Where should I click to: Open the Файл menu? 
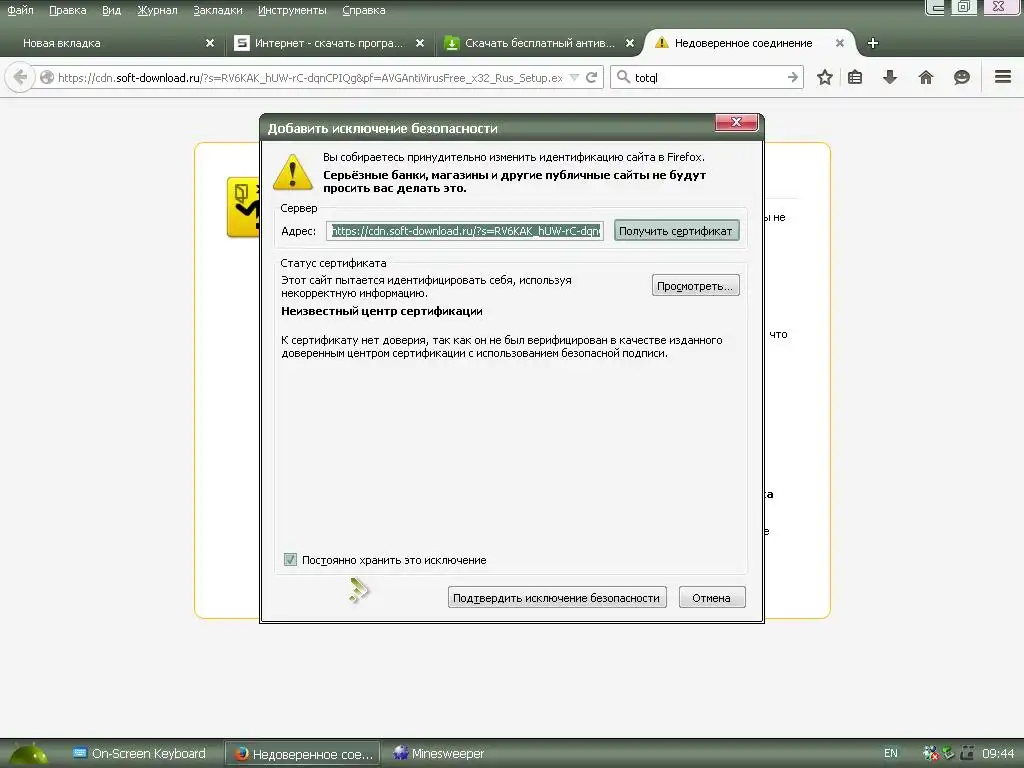[x=20, y=10]
